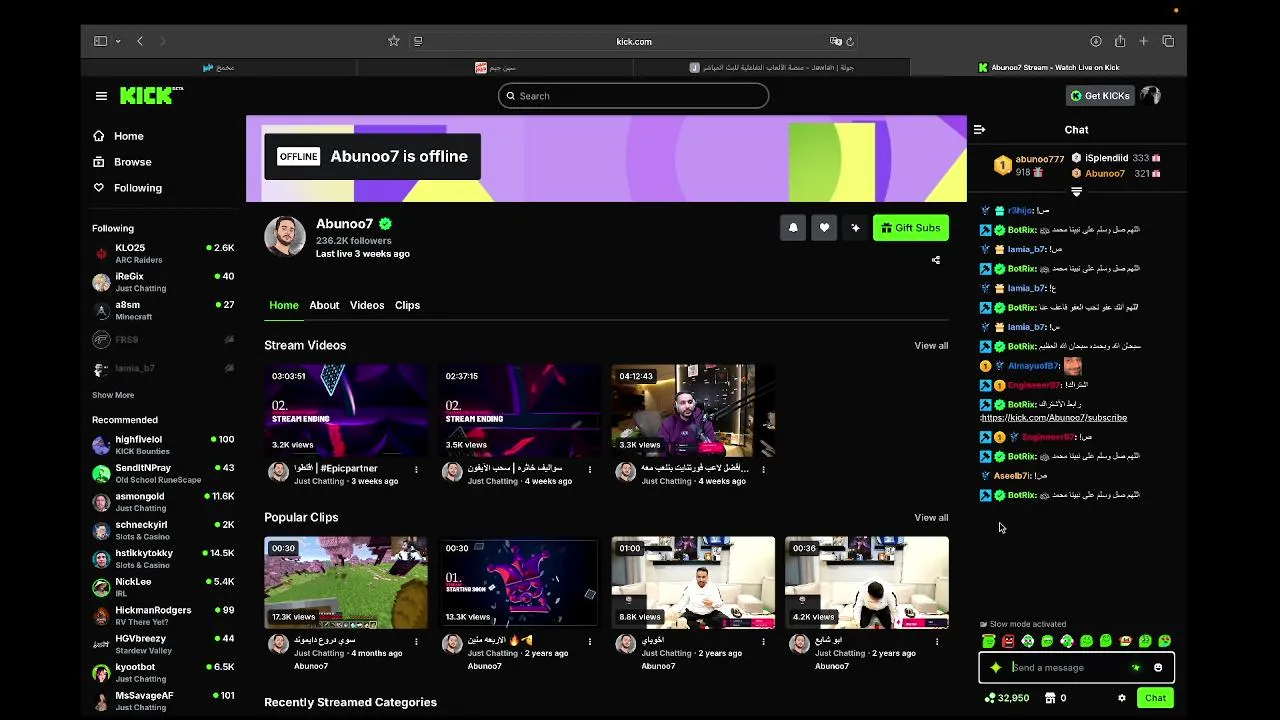Toggle notifications bell for Abunoo7
The image size is (1280, 720).
click(x=793, y=228)
